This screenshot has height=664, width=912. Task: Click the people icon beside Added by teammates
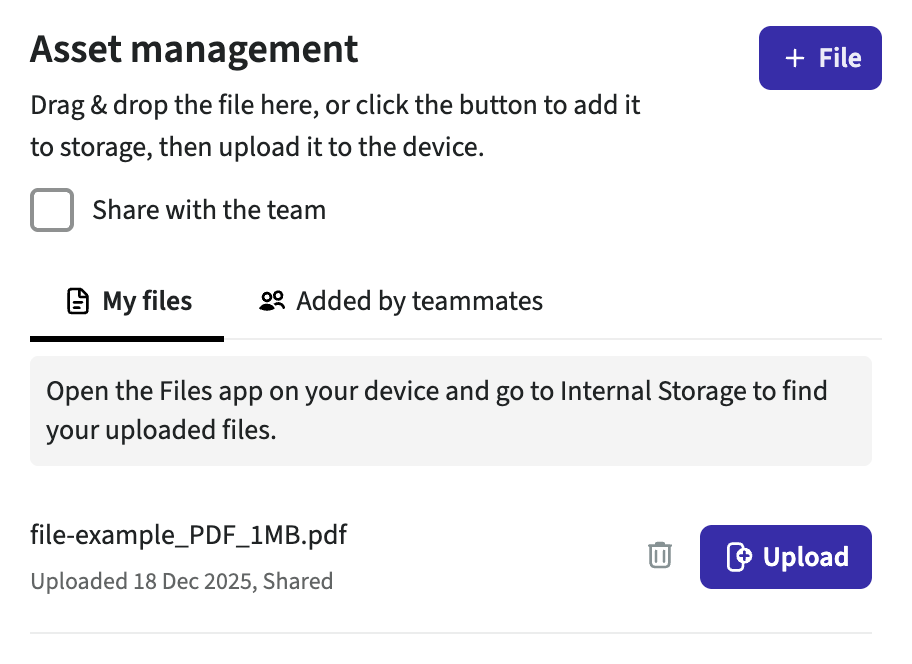tap(272, 301)
